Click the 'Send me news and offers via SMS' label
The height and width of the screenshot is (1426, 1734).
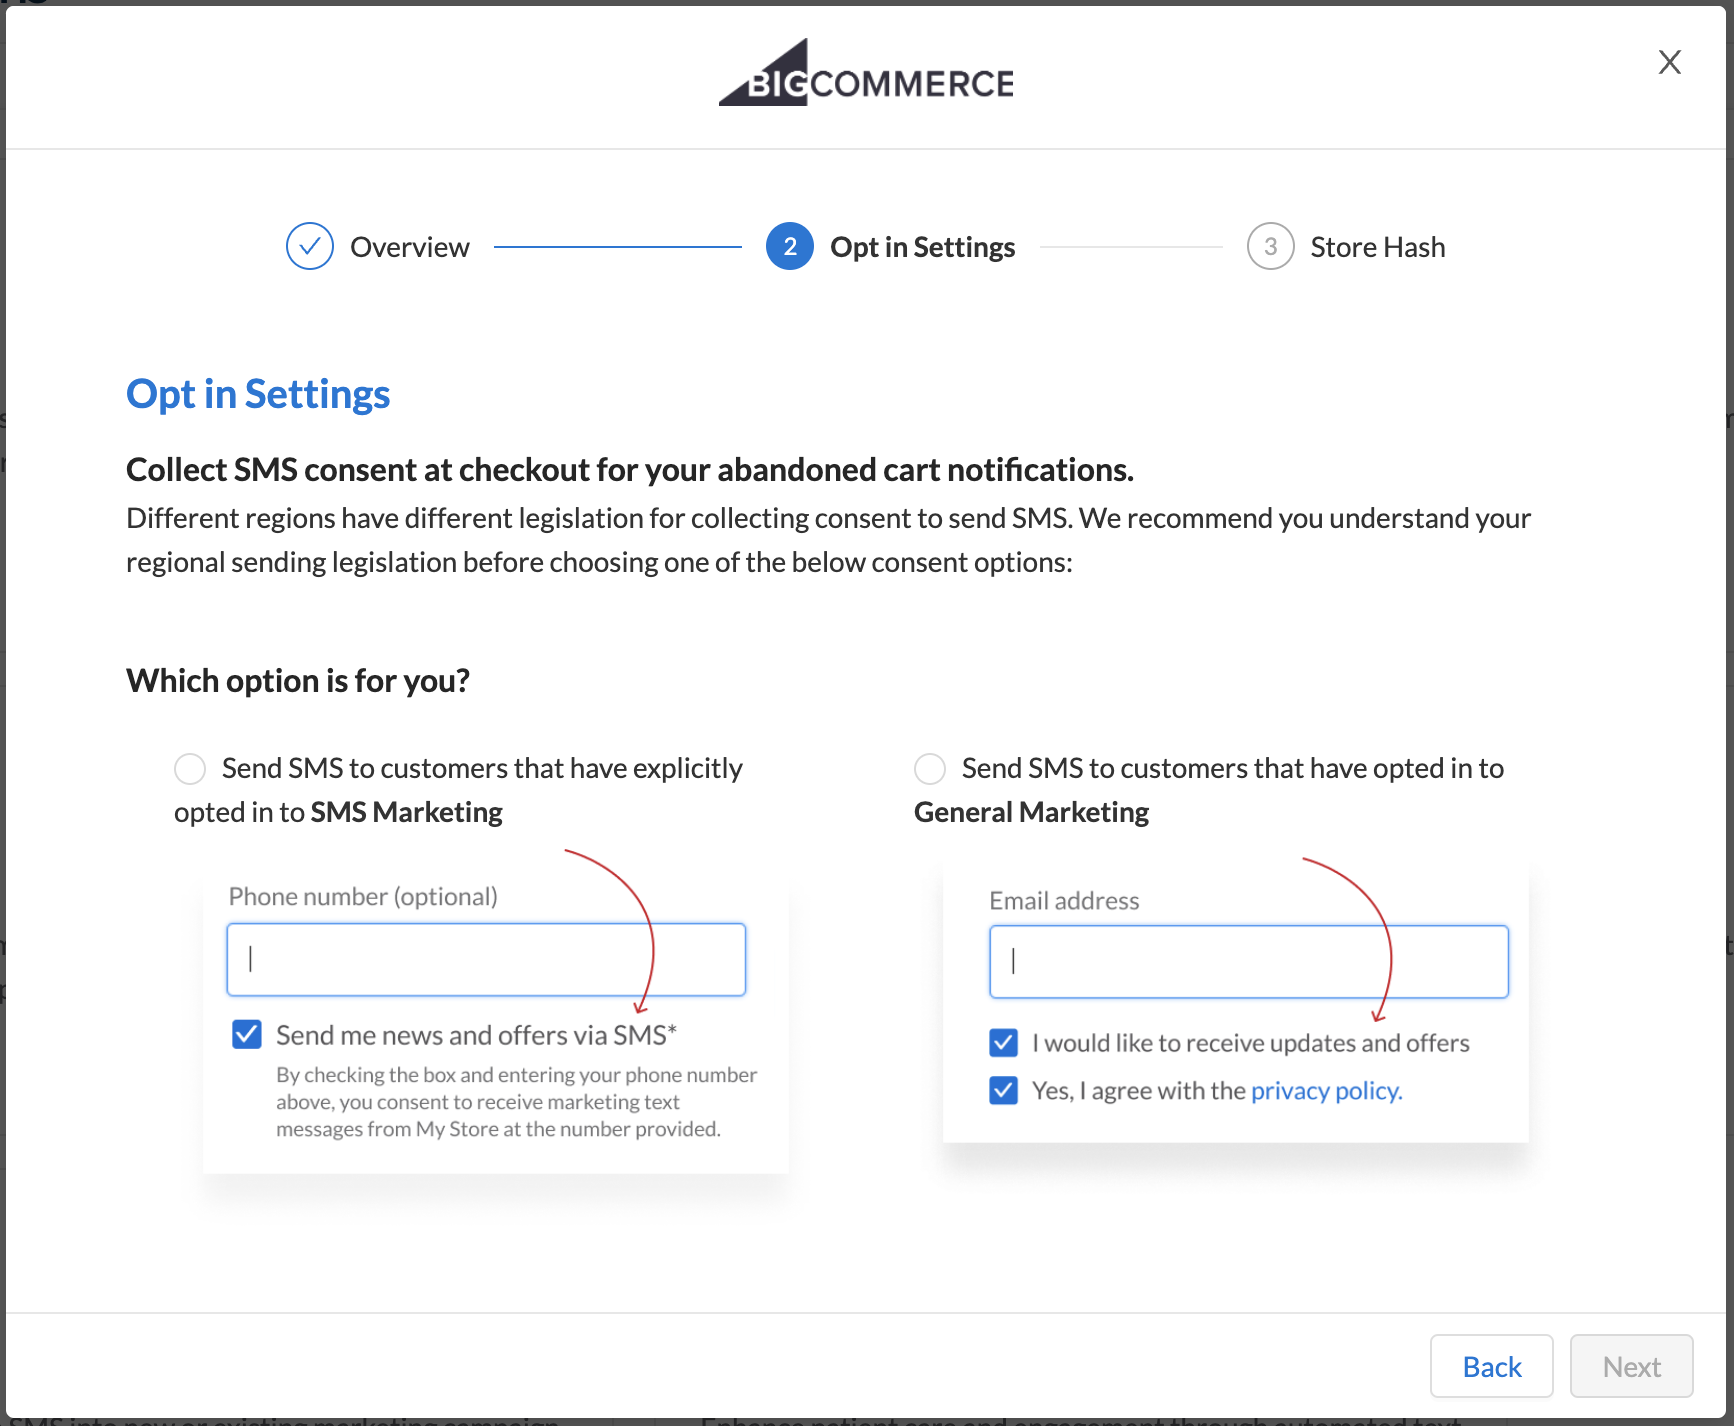click(476, 1035)
